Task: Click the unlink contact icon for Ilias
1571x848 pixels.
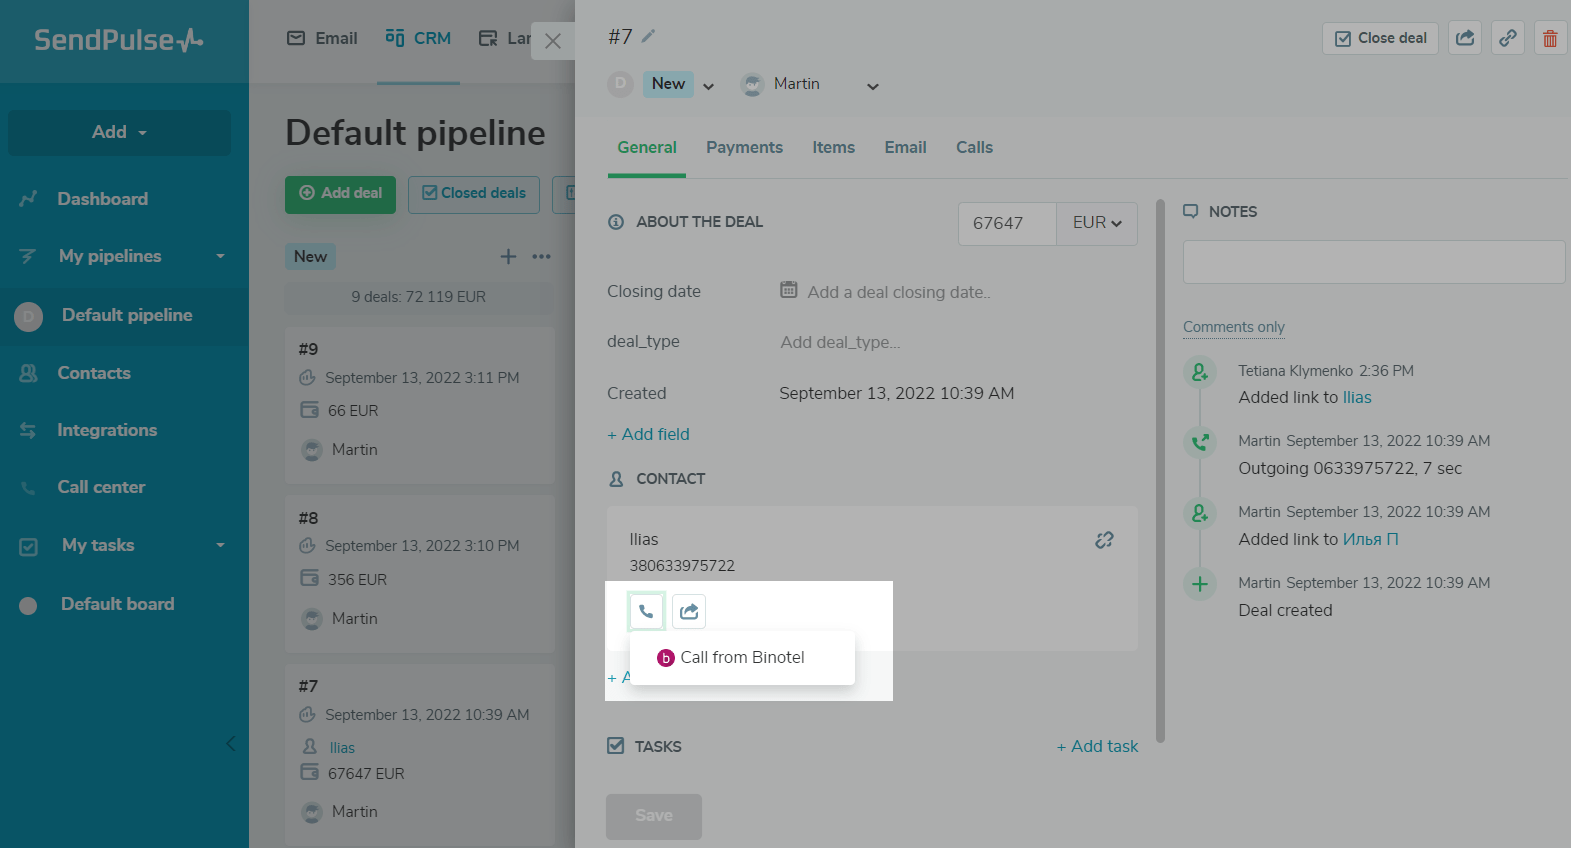Action: (1104, 540)
